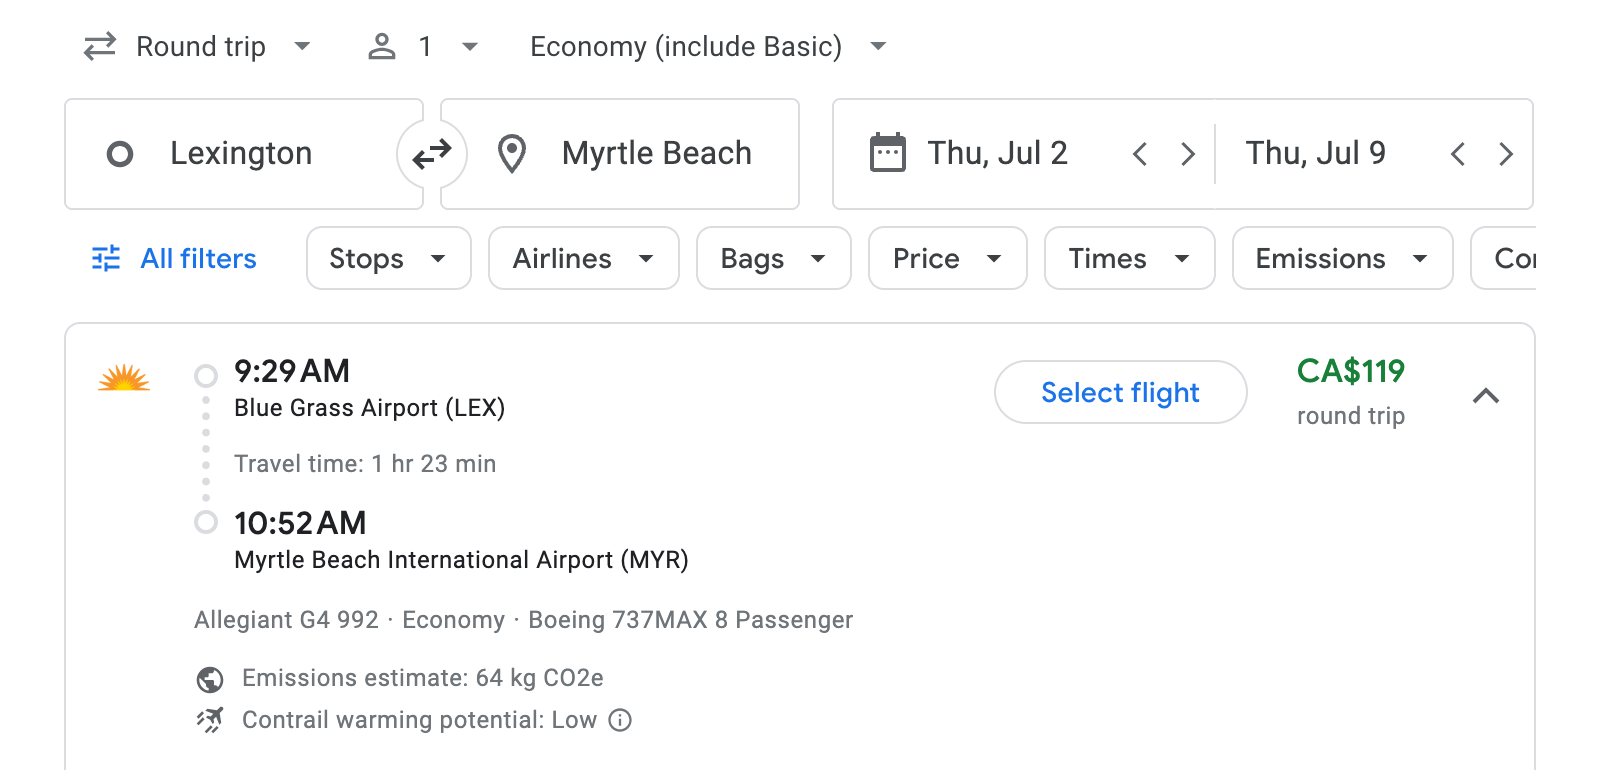Open the cabin class Economy dropdown

coord(705,46)
